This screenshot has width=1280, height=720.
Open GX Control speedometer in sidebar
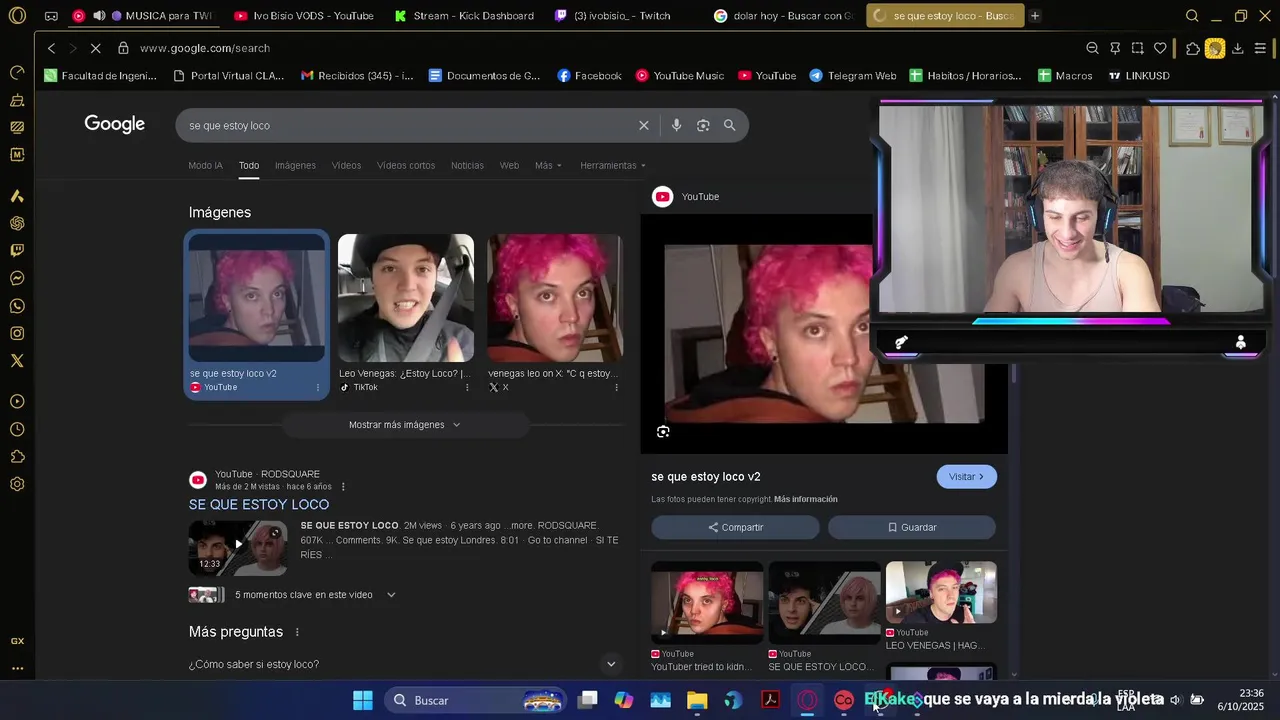(17, 73)
